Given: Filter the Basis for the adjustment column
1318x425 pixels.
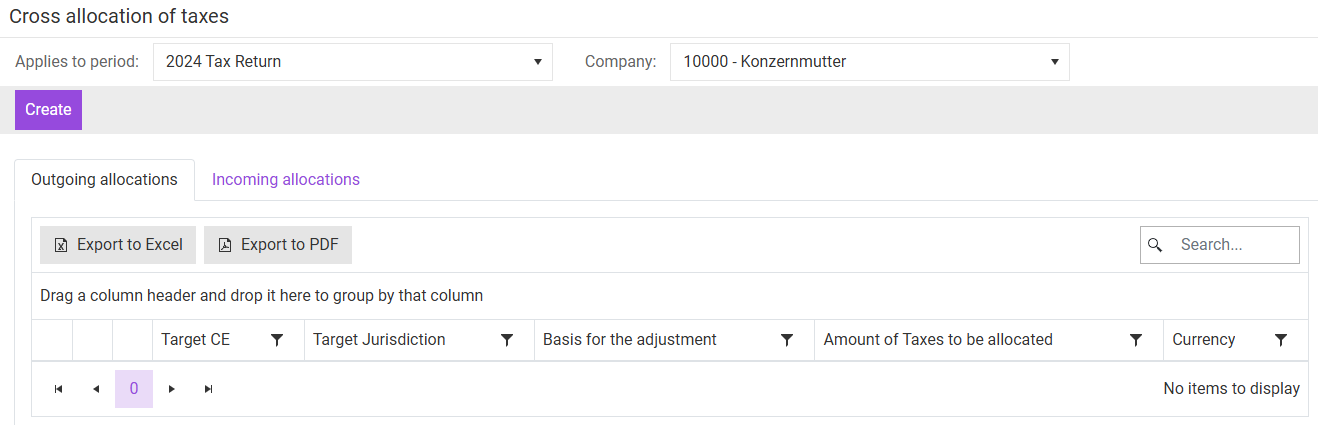Looking at the screenshot, I should [787, 340].
